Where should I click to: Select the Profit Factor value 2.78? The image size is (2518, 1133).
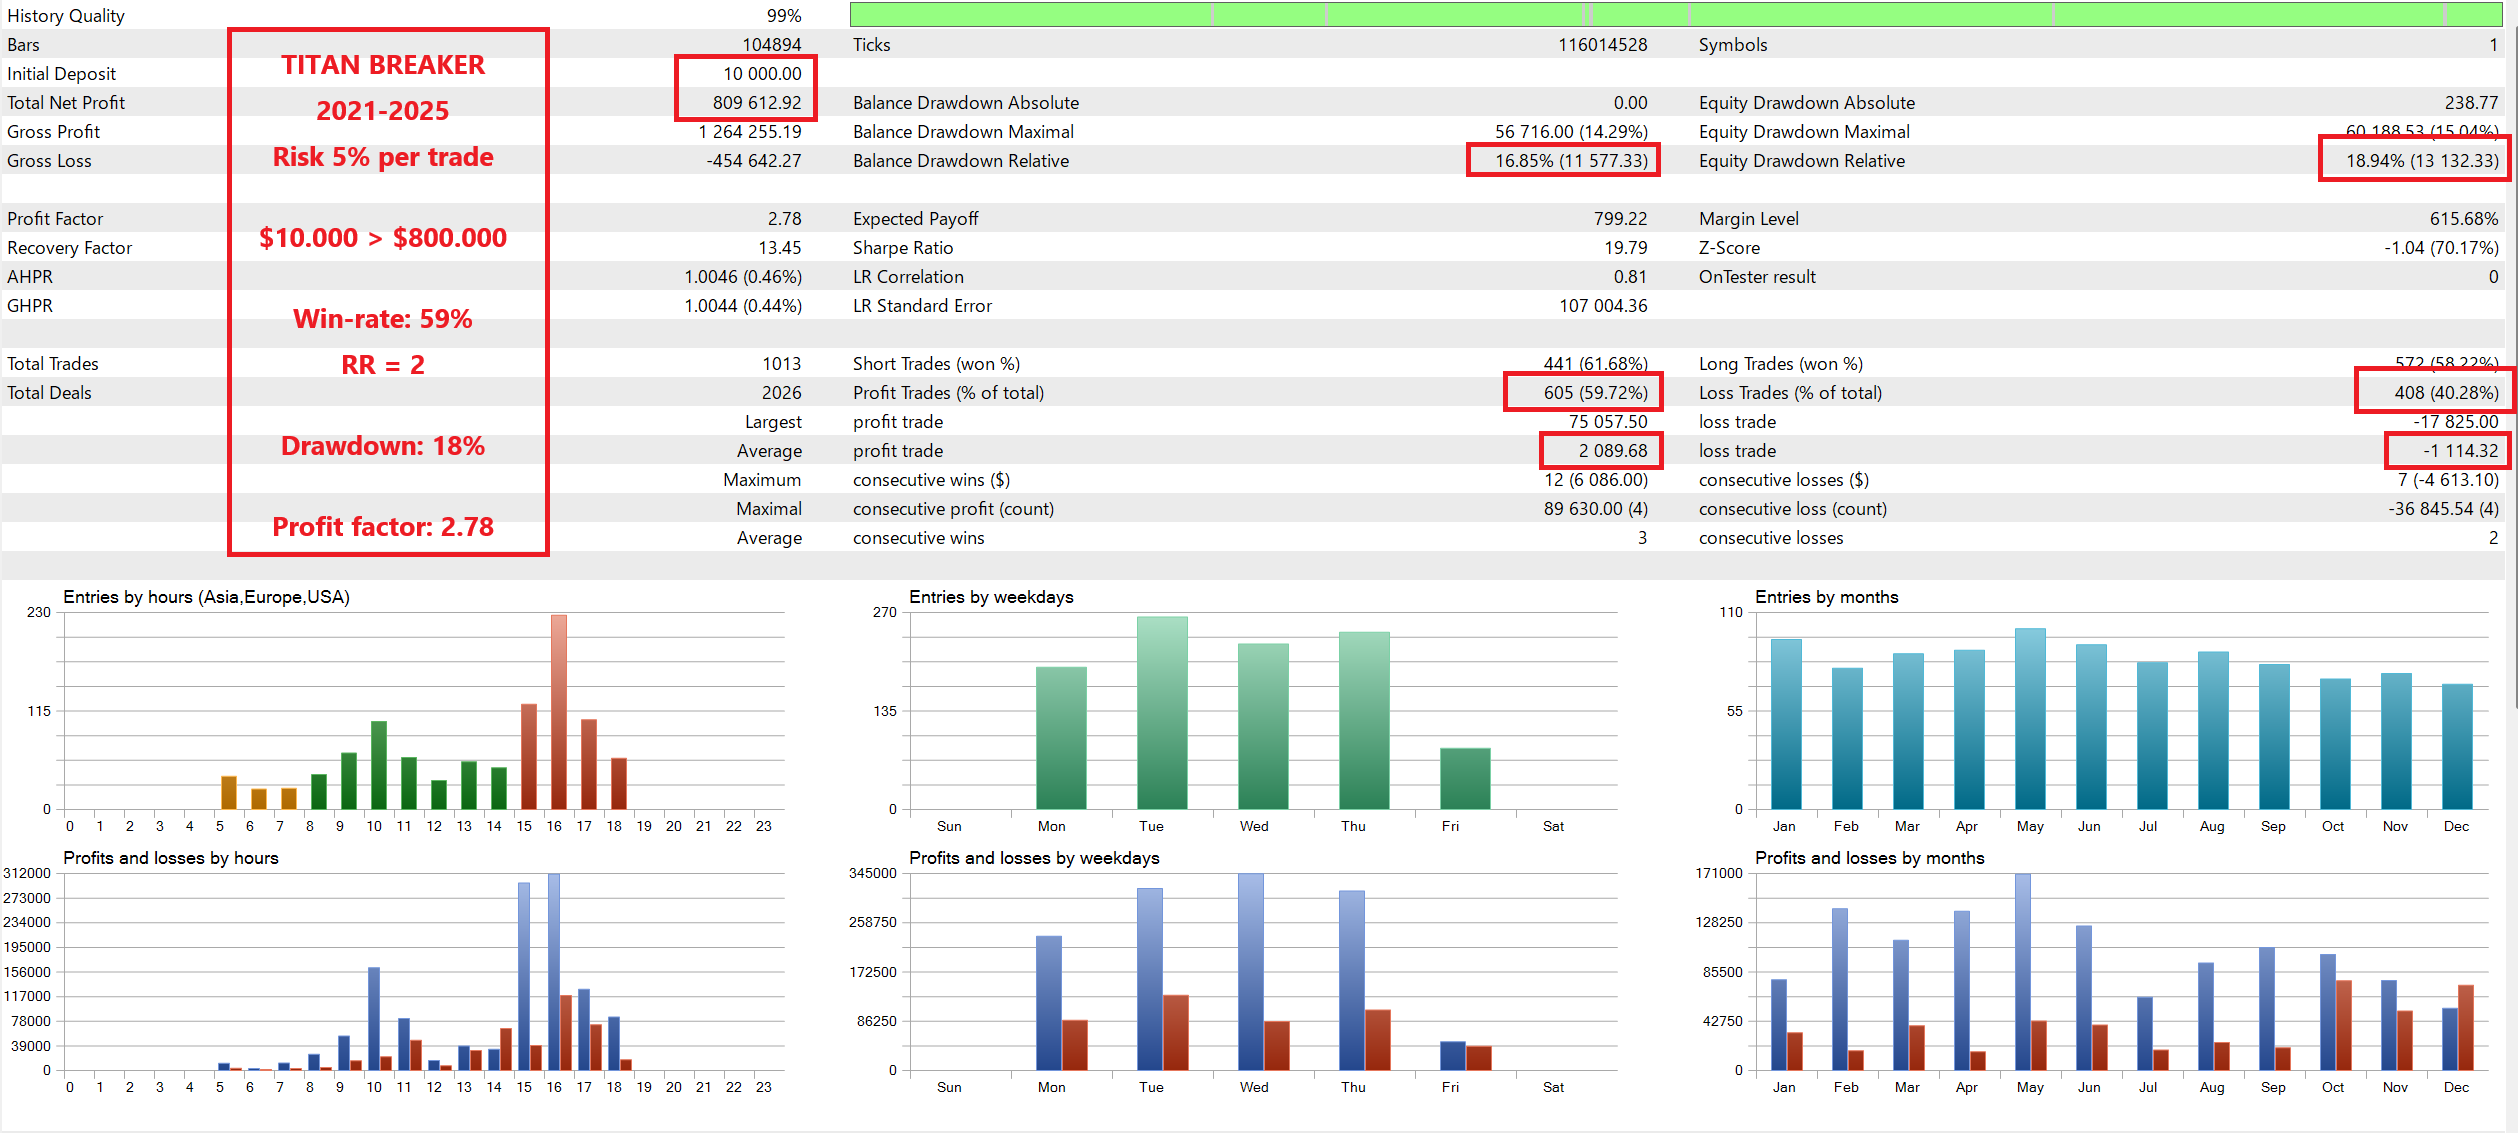(x=784, y=219)
